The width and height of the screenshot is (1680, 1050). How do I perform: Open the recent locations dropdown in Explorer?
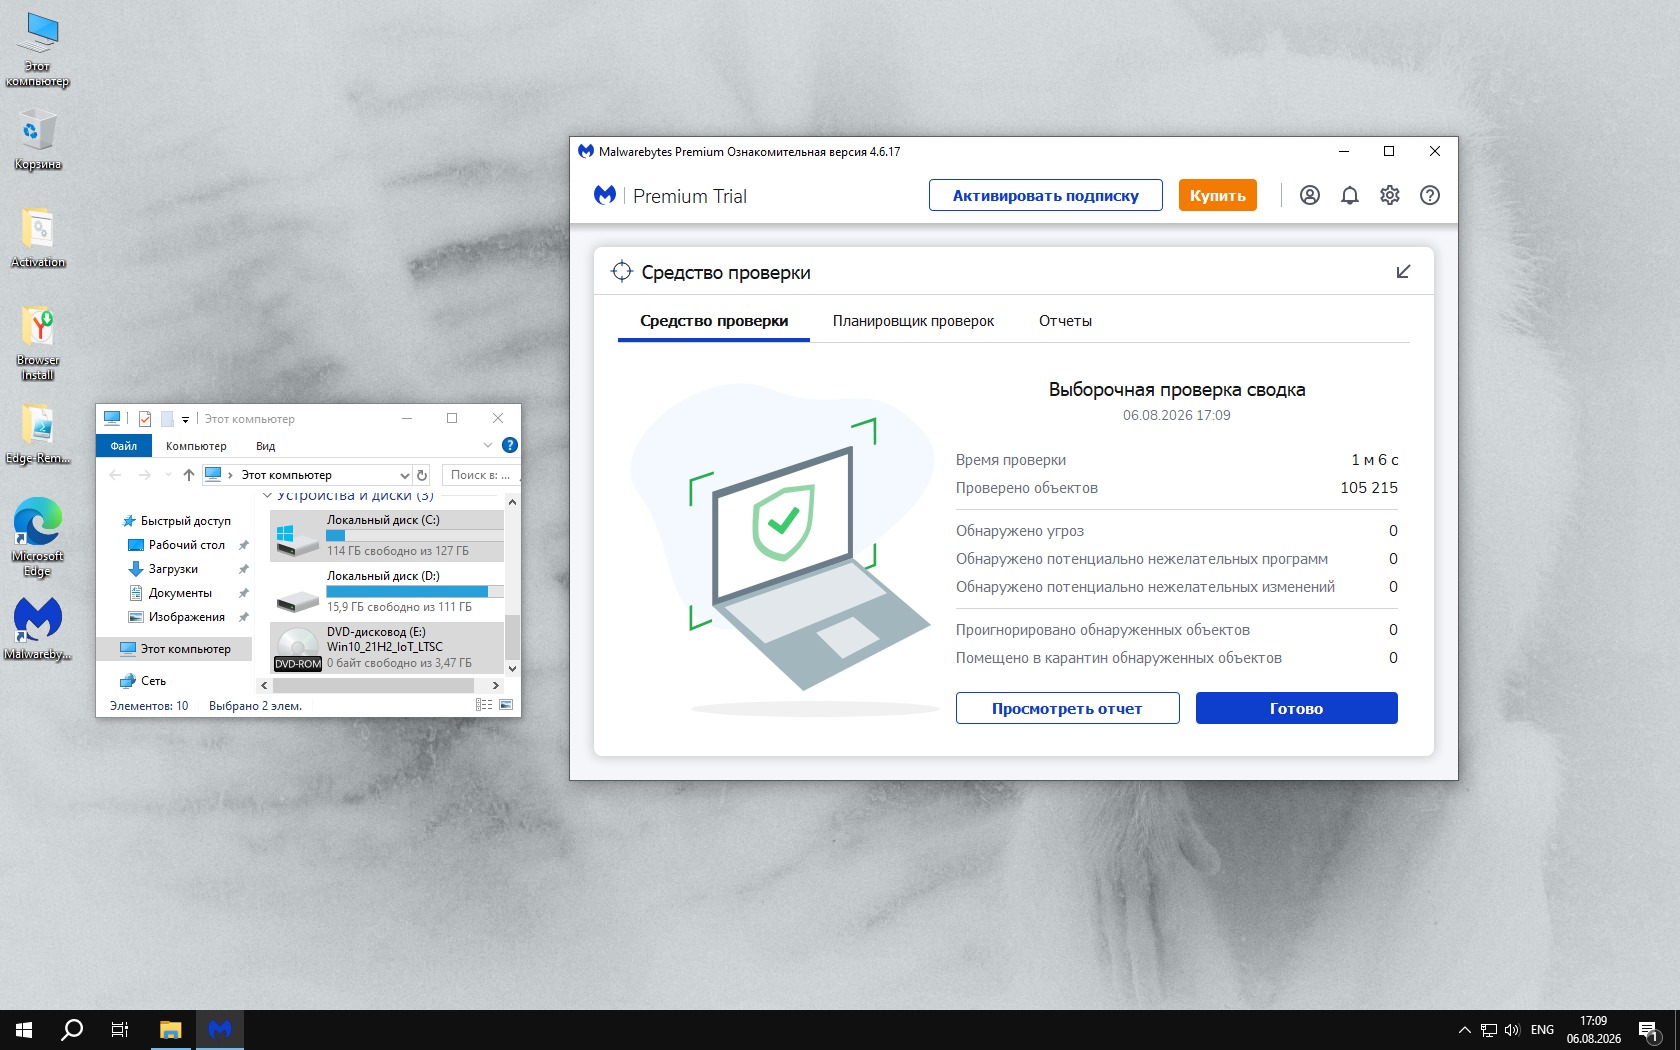point(168,475)
